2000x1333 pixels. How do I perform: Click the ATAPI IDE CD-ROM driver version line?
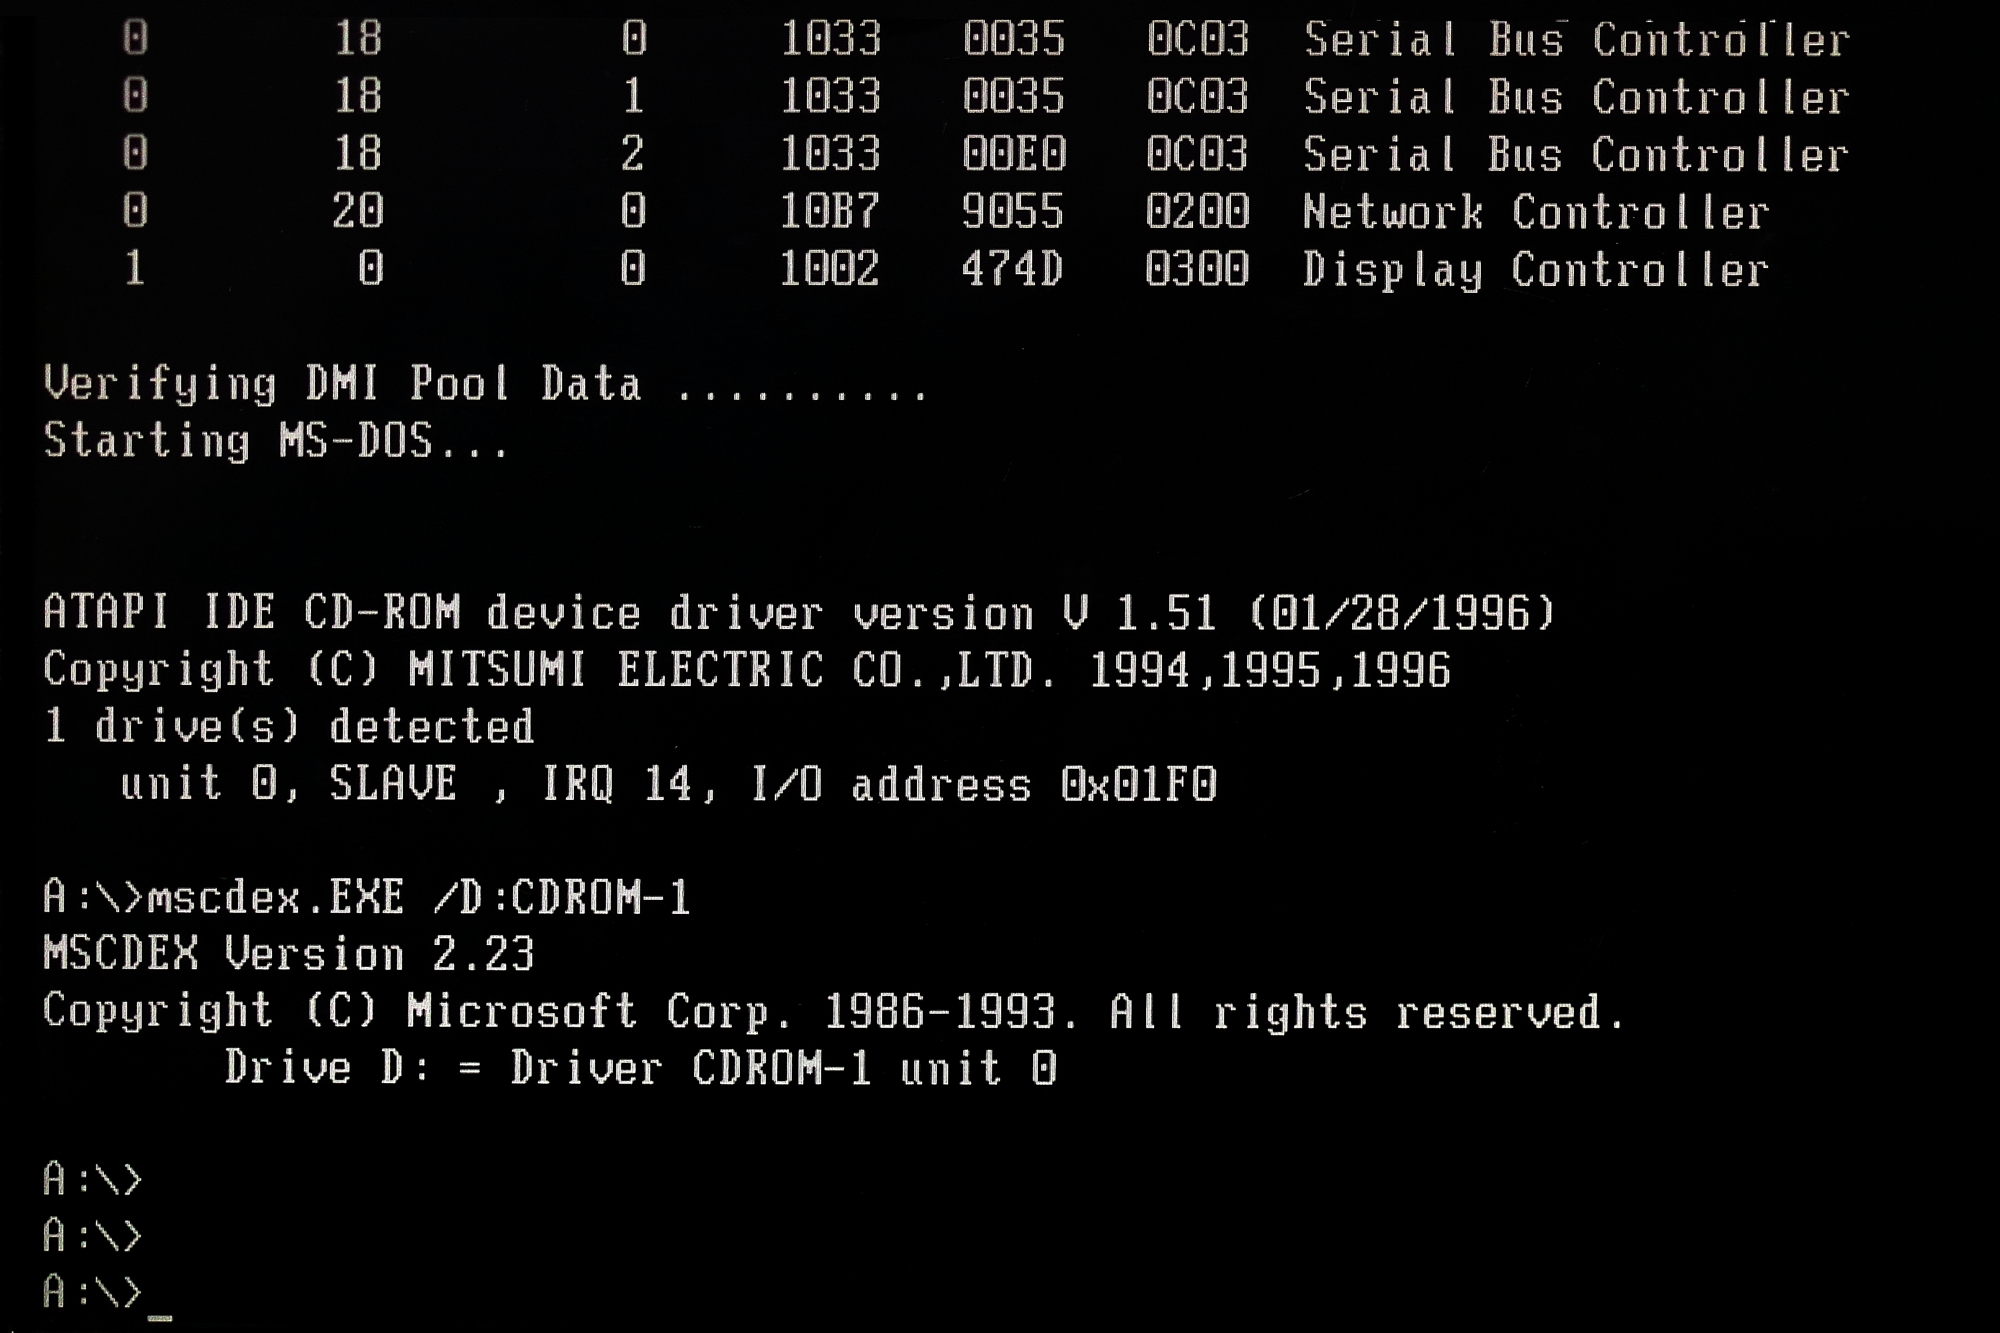(x=799, y=613)
